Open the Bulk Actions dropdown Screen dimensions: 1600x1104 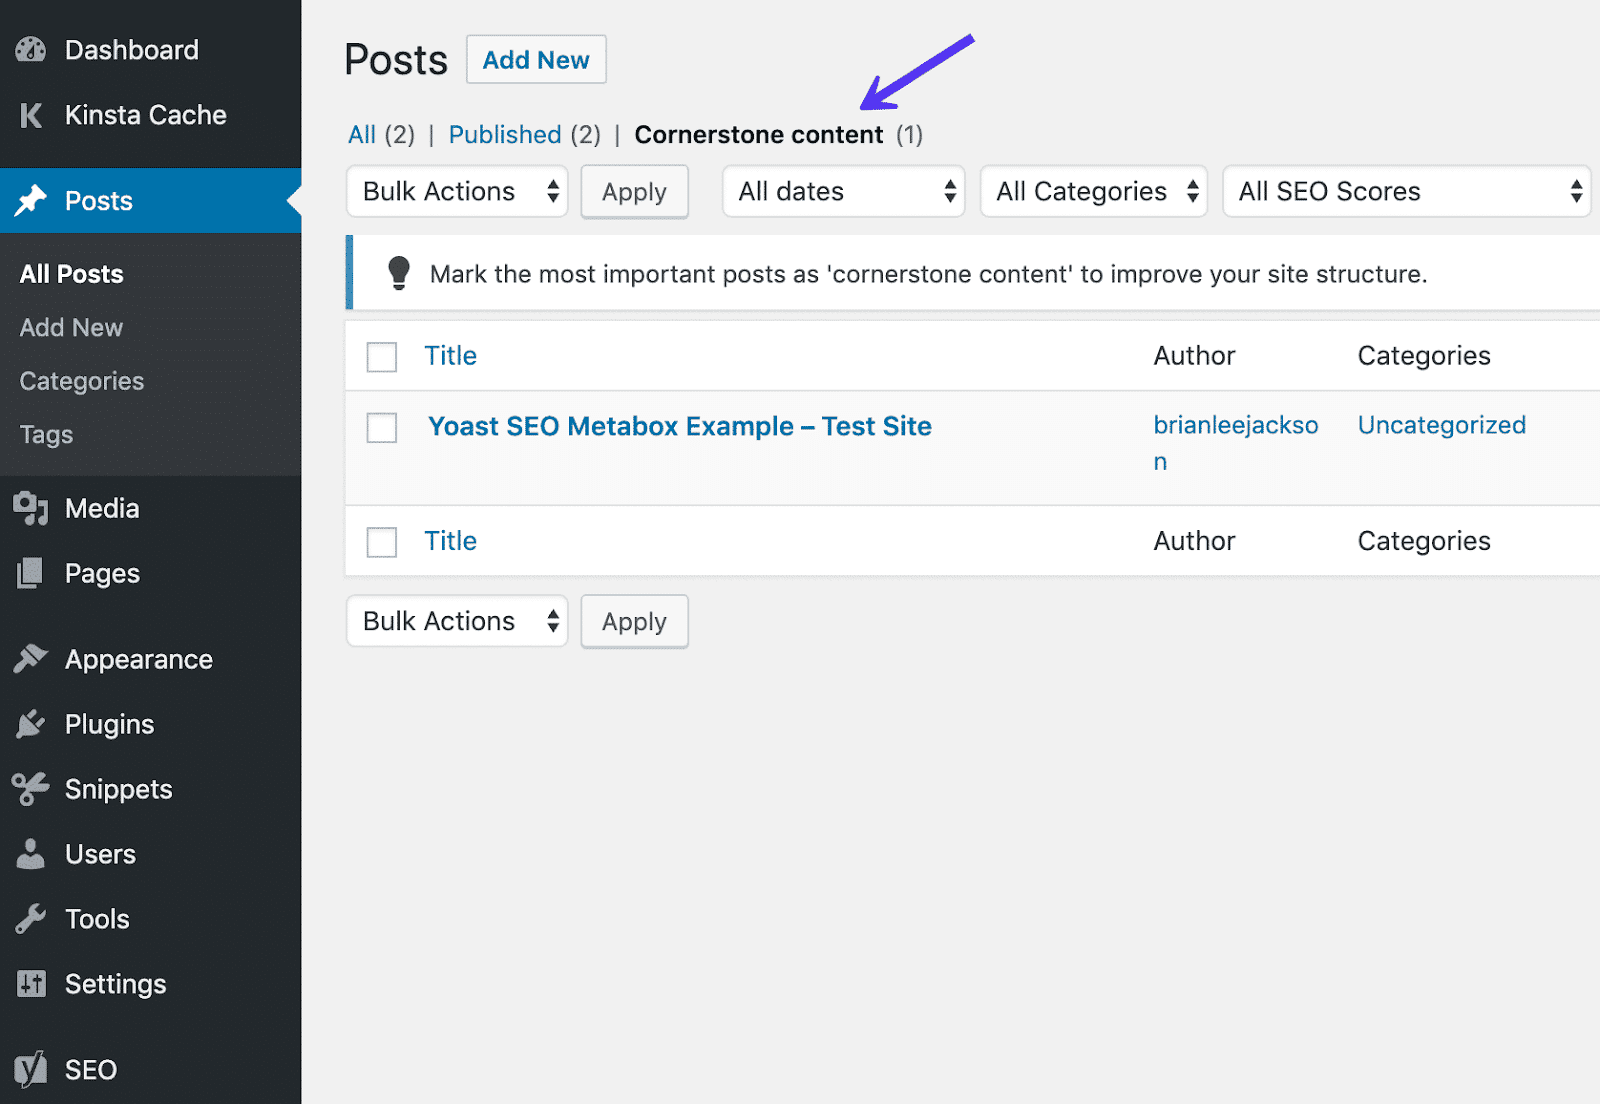(x=456, y=191)
